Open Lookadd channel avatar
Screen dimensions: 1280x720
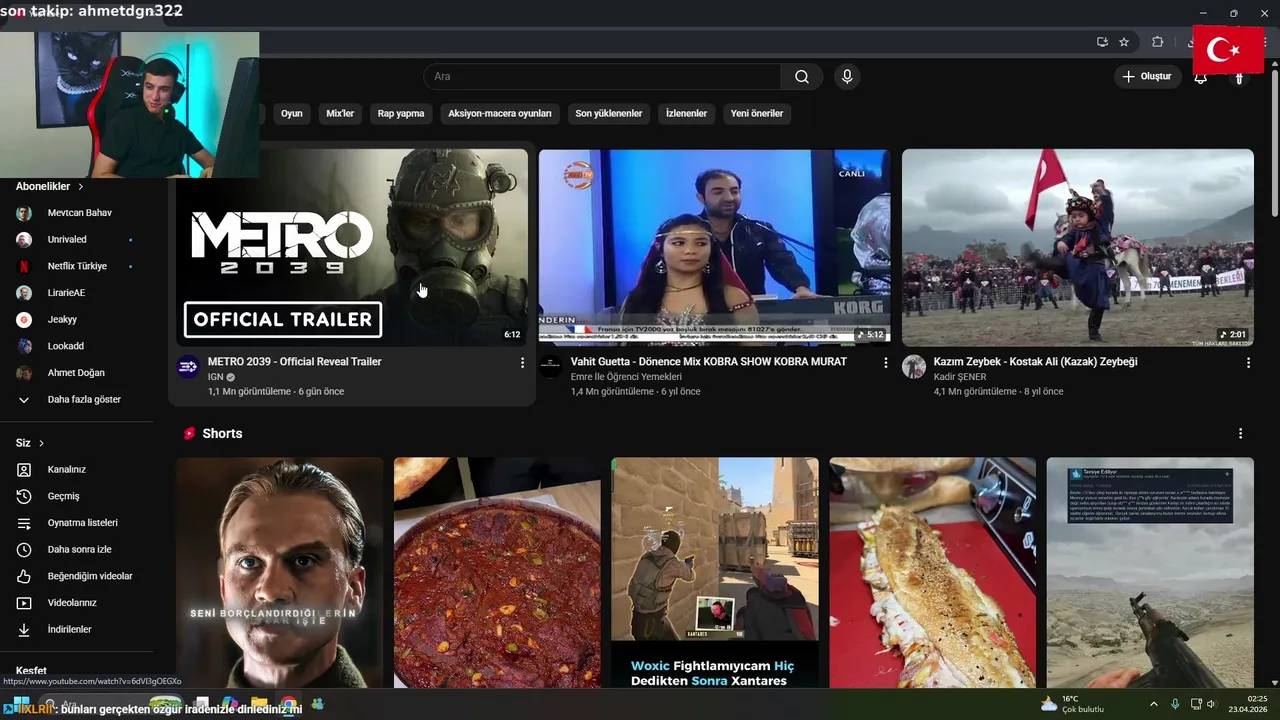tap(24, 346)
